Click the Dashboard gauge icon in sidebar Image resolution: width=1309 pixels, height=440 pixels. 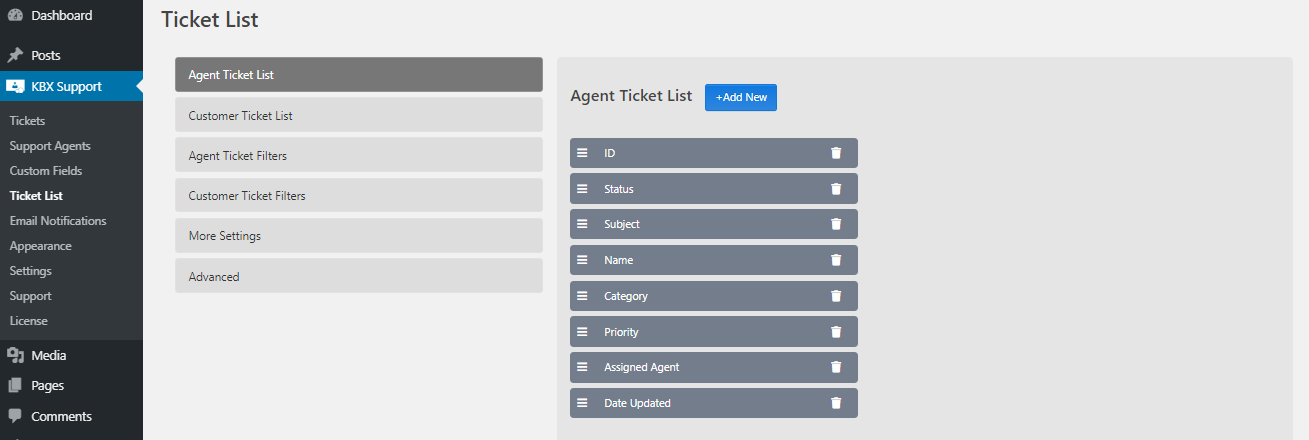point(15,15)
